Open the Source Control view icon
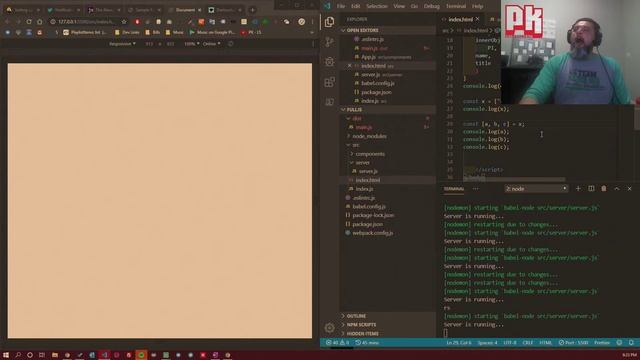This screenshot has height=360, width=640. (329, 42)
